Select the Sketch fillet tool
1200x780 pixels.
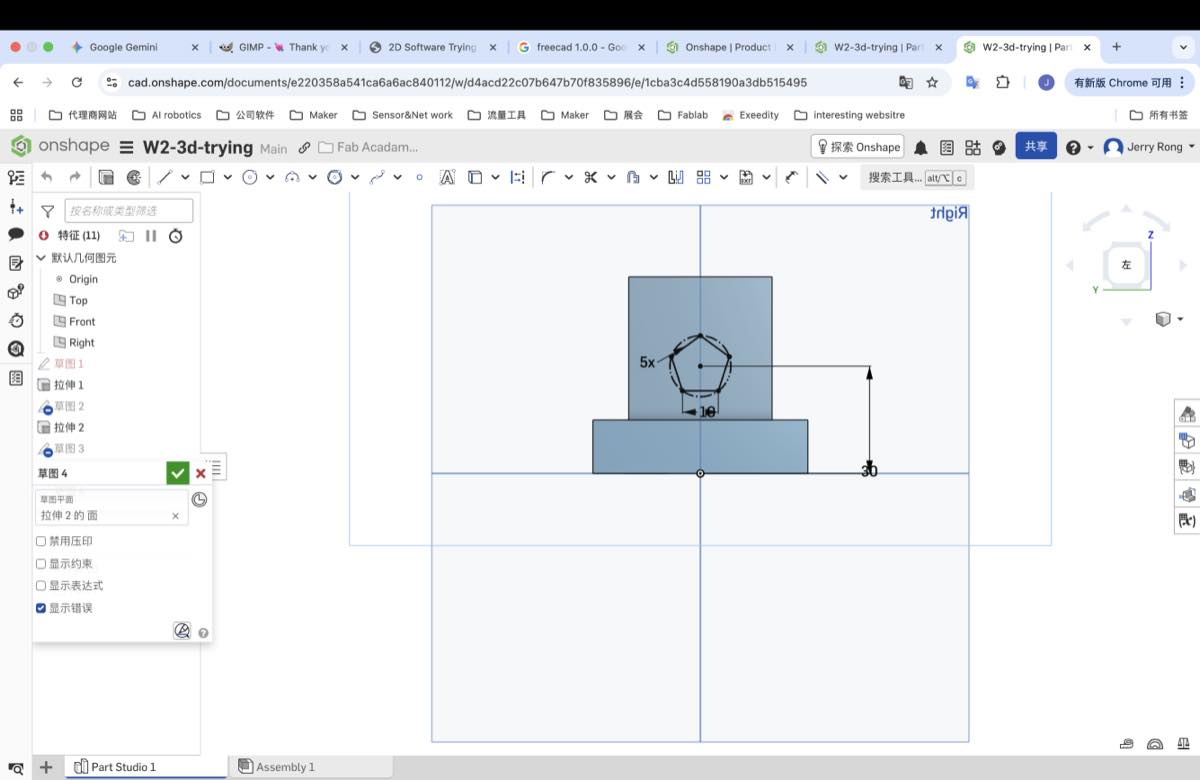[547, 177]
